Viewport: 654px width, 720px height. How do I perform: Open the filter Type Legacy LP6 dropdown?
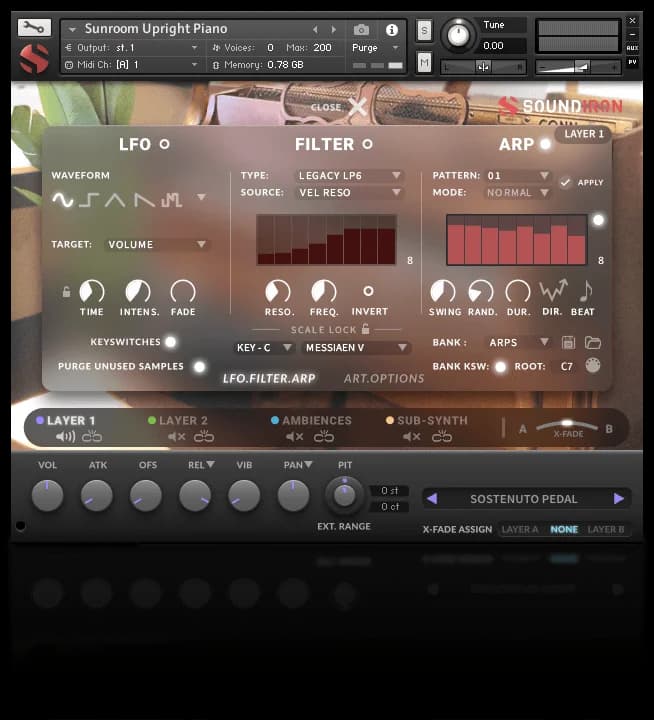(x=350, y=176)
